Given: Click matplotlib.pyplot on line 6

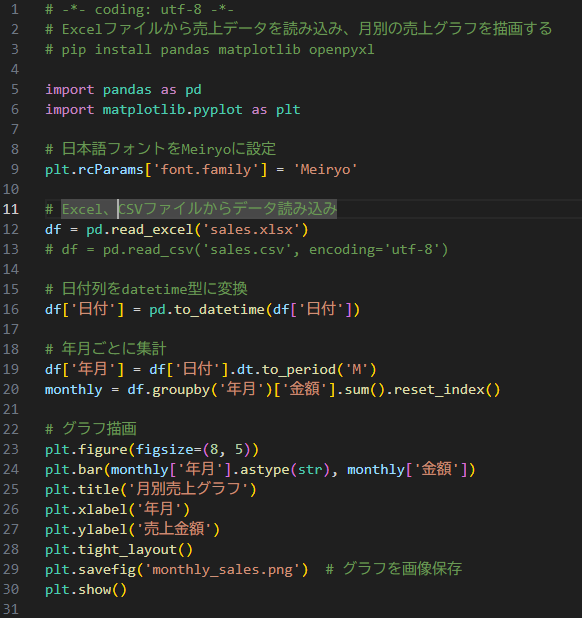Looking at the screenshot, I should [173, 109].
